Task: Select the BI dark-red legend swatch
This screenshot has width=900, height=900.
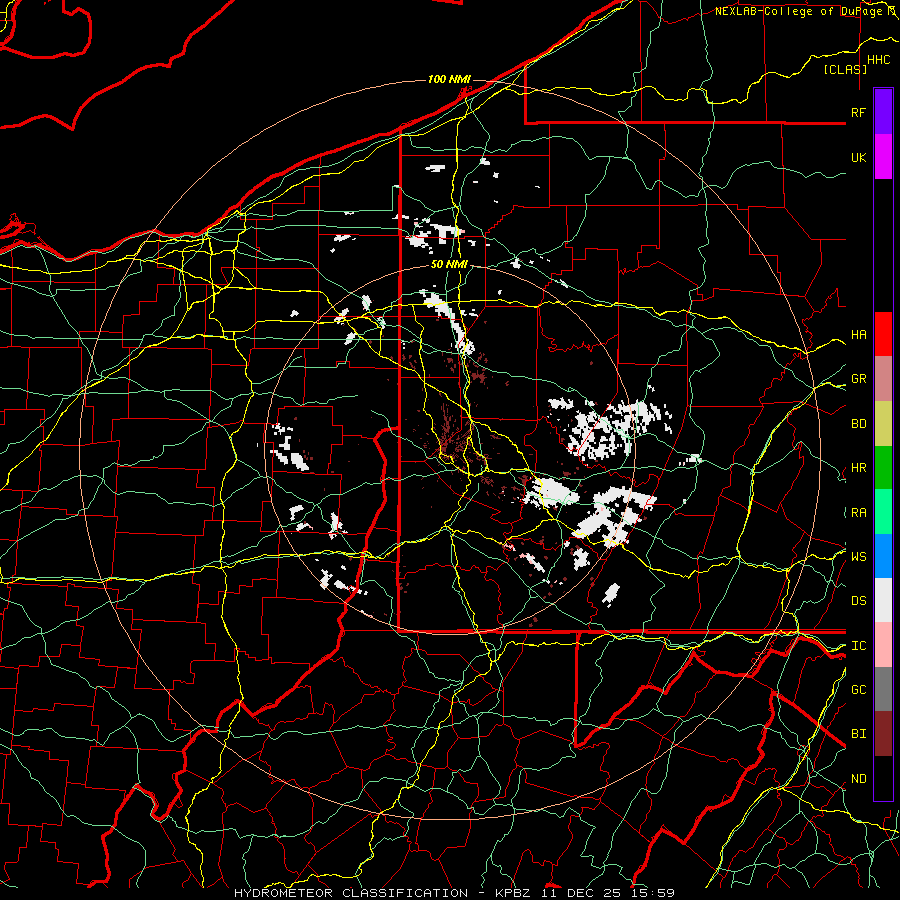Action: [x=883, y=734]
